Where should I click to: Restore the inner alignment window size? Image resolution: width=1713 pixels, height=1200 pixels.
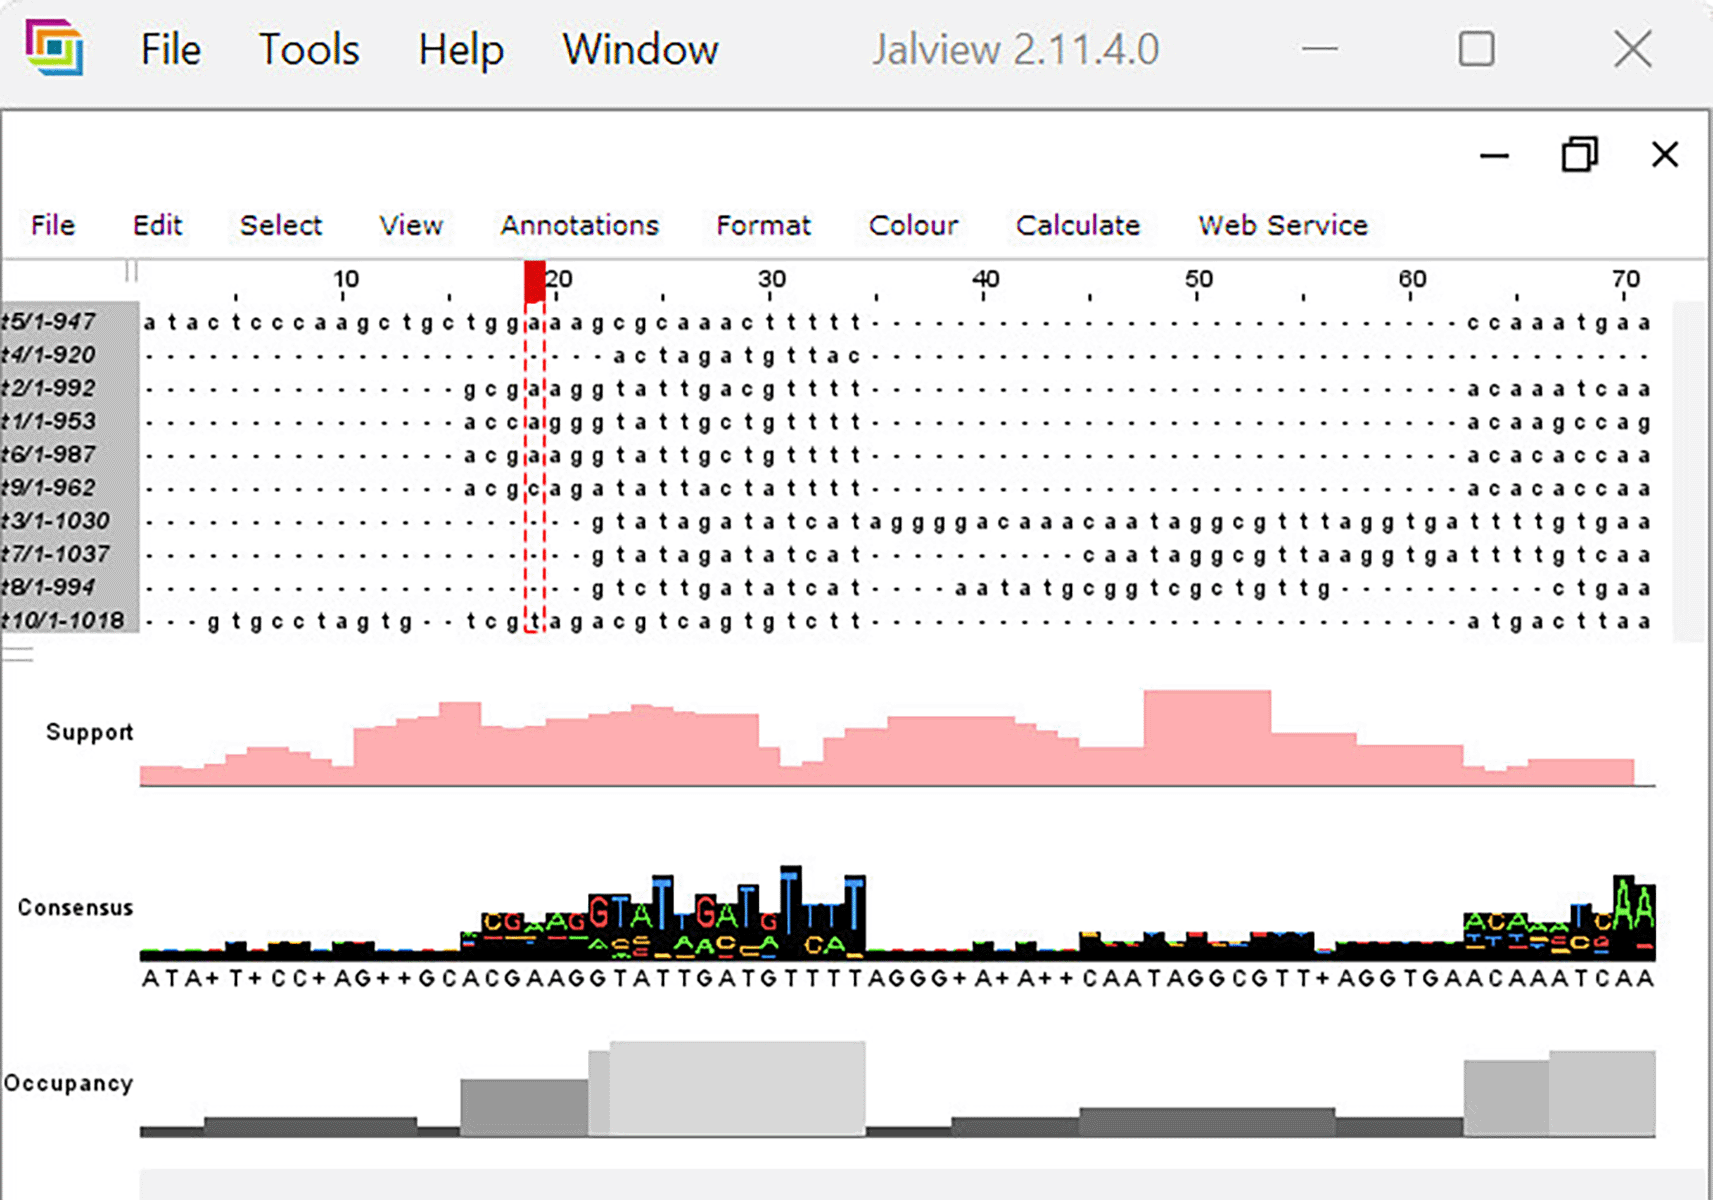tap(1580, 155)
